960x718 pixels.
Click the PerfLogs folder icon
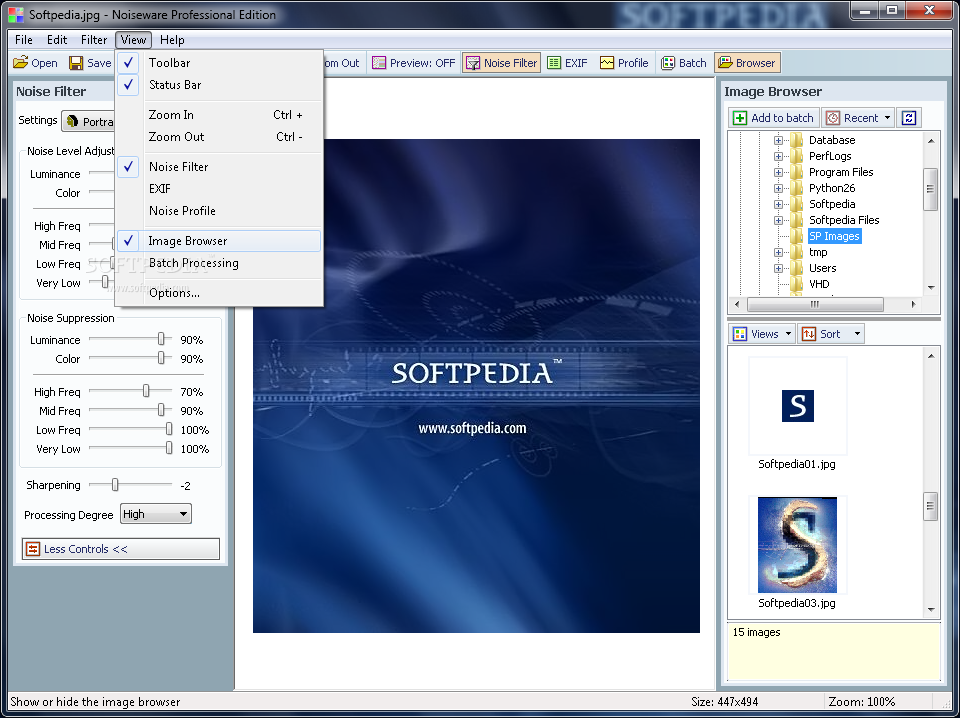pos(796,156)
